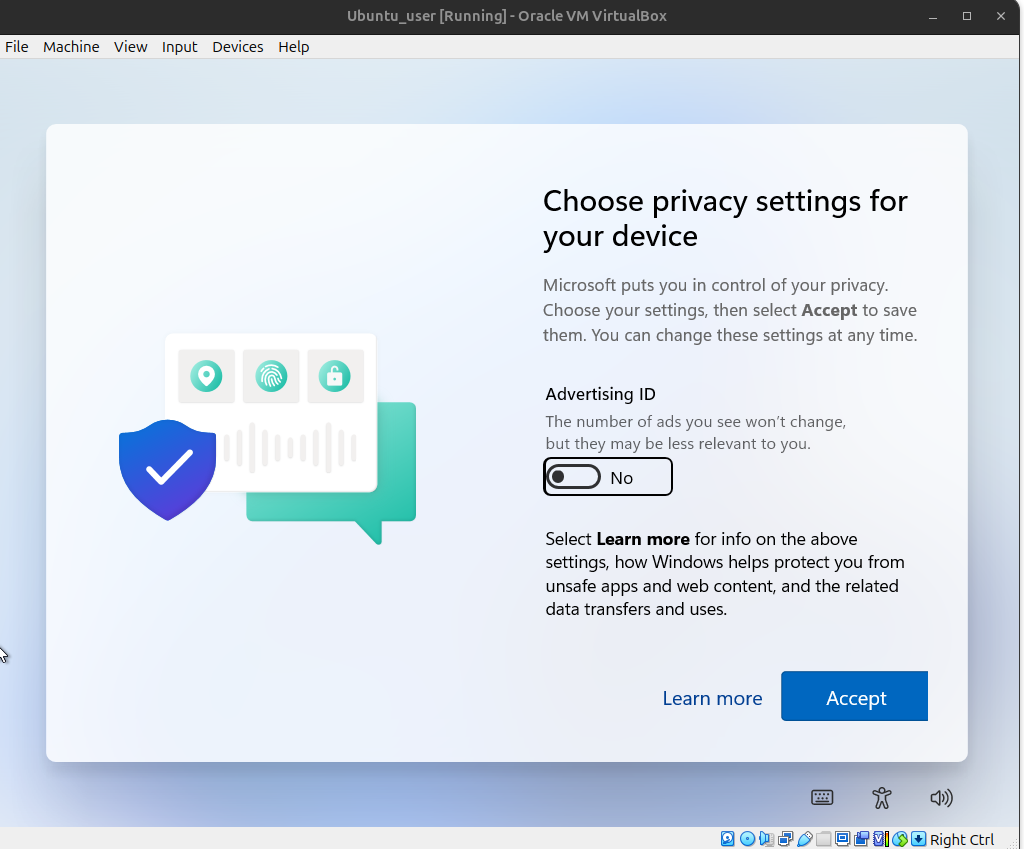Open the on-screen keyboard icon

[x=822, y=797]
